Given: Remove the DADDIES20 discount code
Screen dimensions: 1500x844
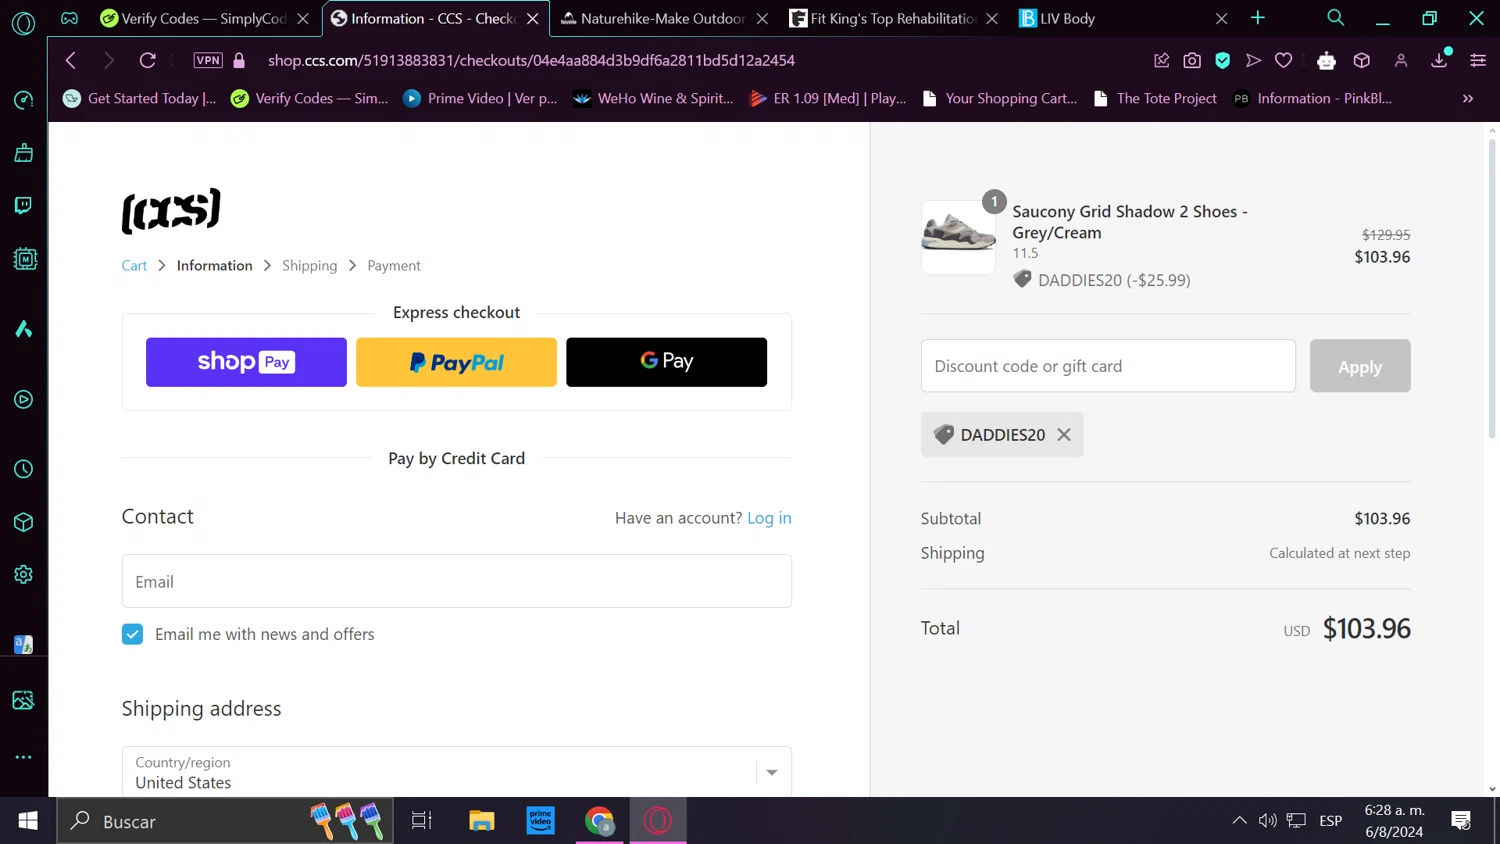Looking at the screenshot, I should pos(1064,434).
